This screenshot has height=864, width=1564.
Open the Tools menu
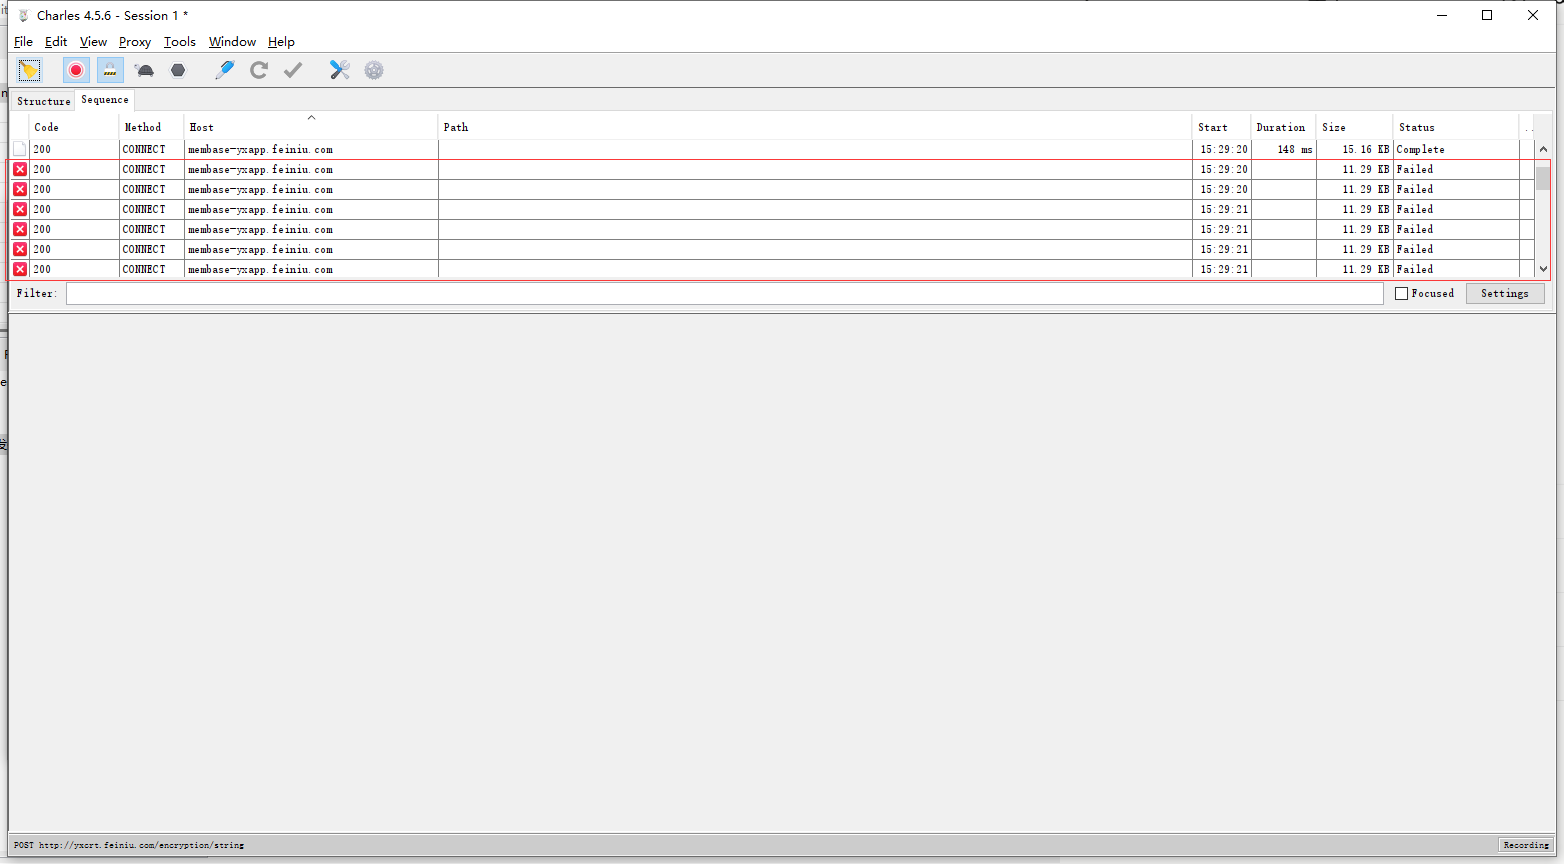[180, 42]
